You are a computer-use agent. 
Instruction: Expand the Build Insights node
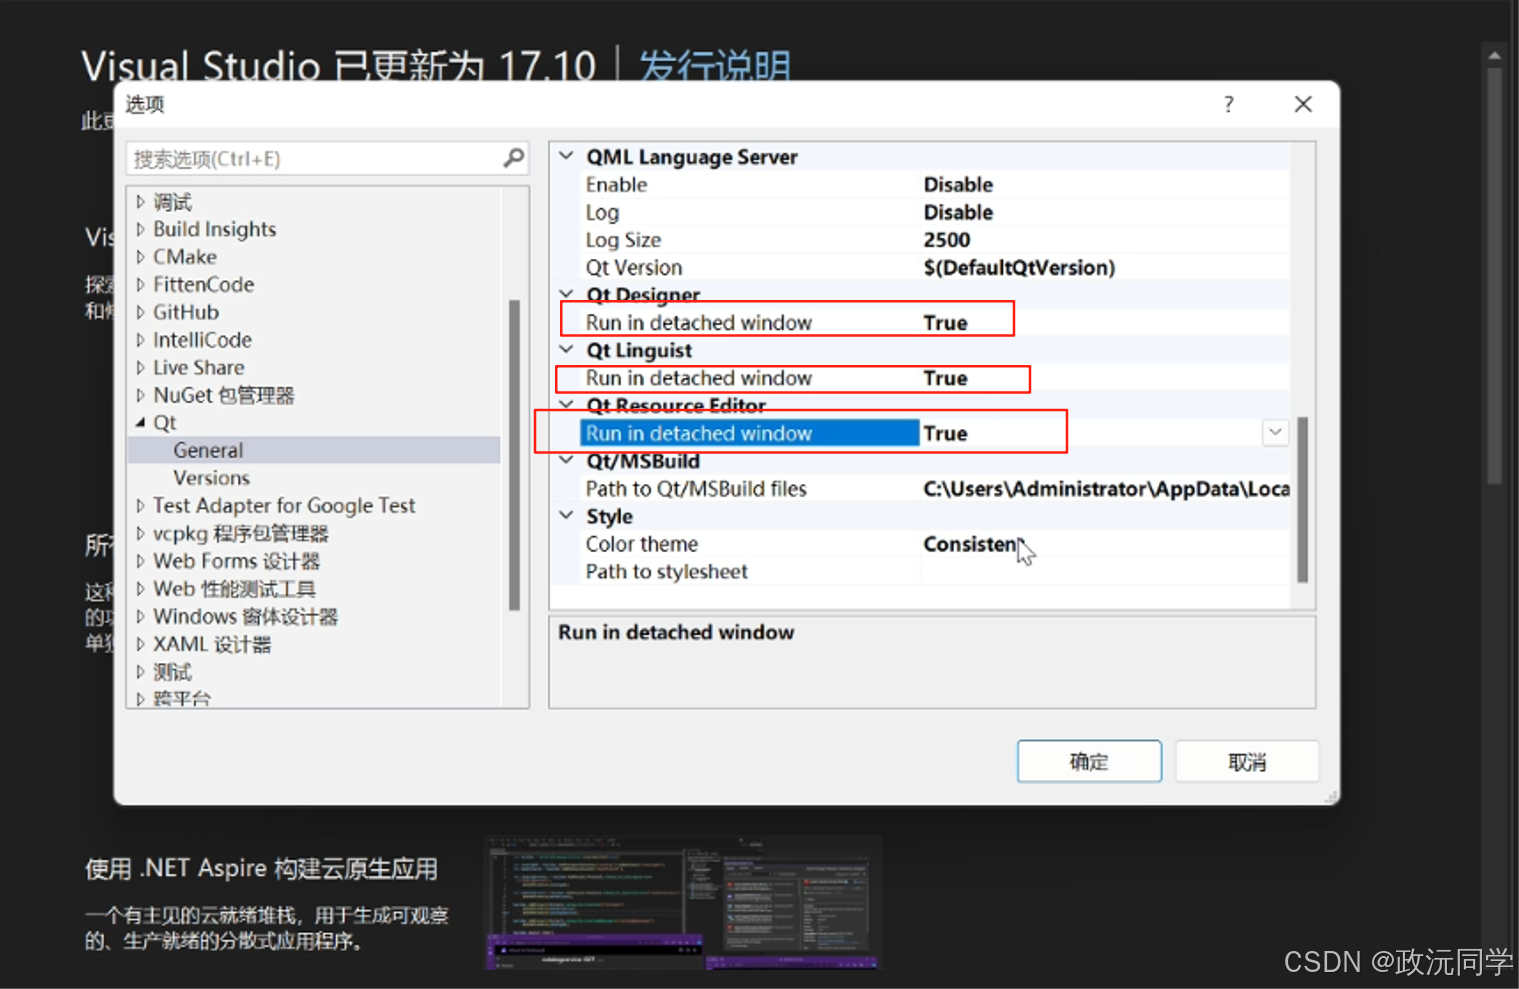(140, 229)
